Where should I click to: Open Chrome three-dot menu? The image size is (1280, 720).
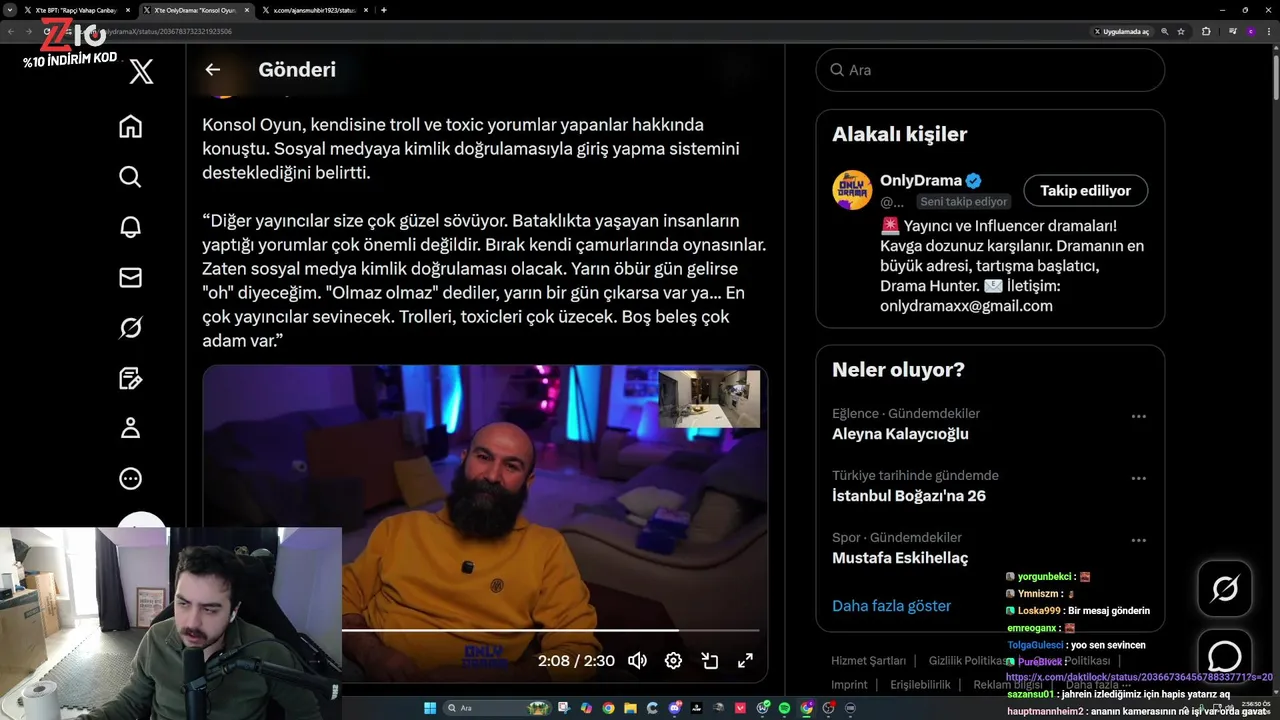coord(1269,32)
